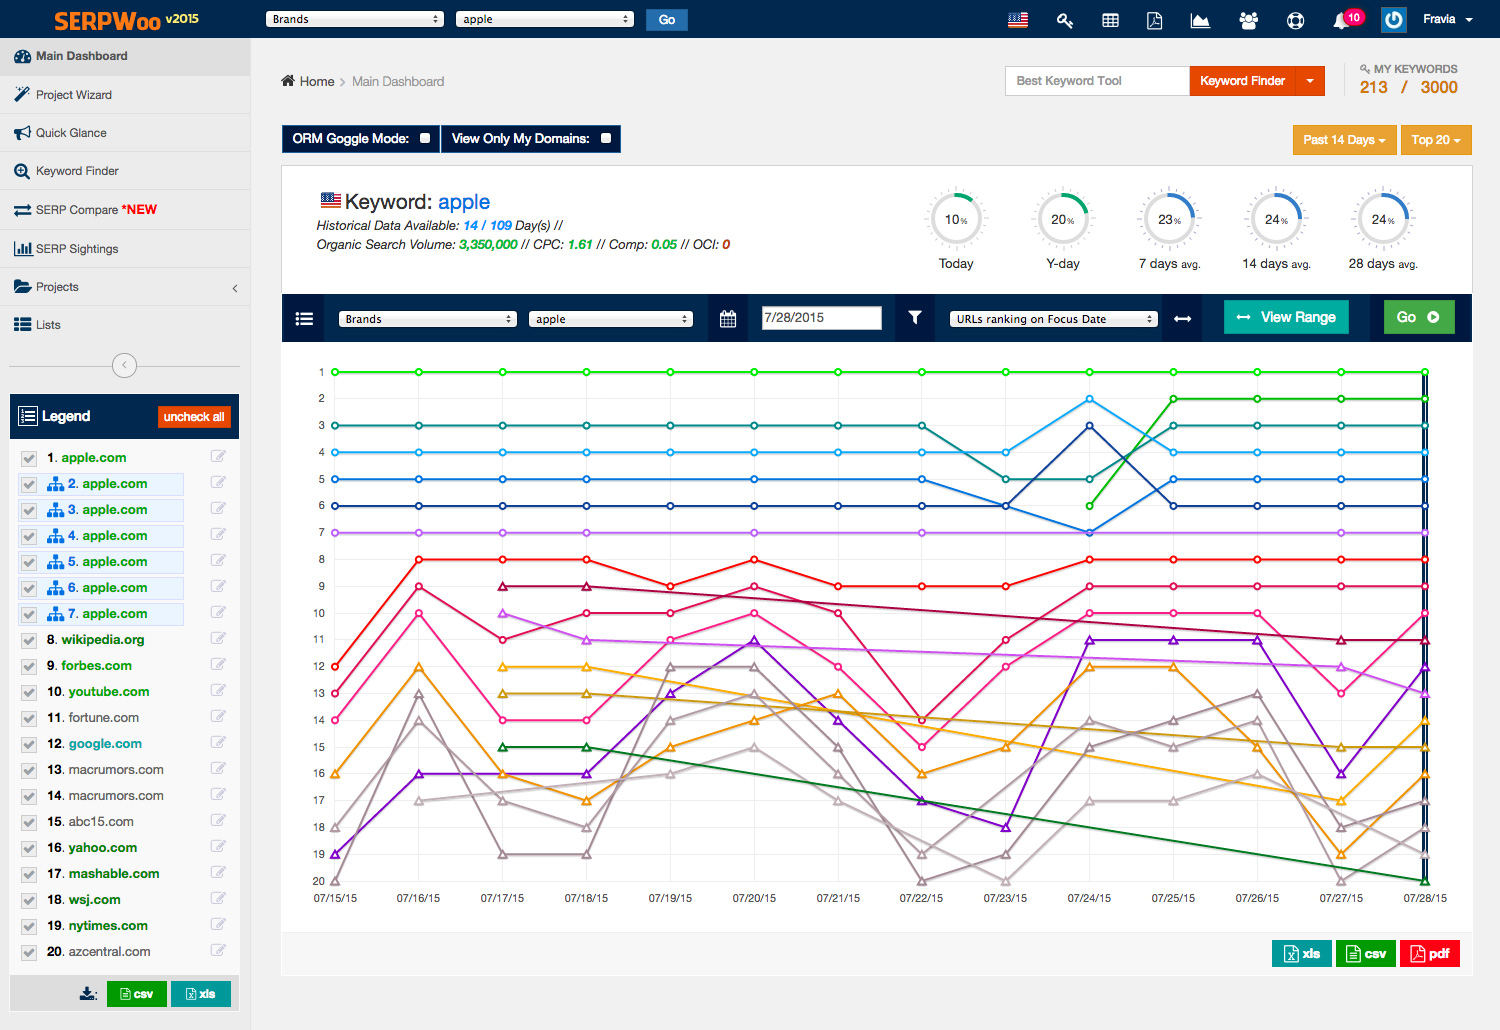Viewport: 1500px width, 1030px height.
Task: Click the list menu icon in chart toolbar
Action: pos(305,318)
